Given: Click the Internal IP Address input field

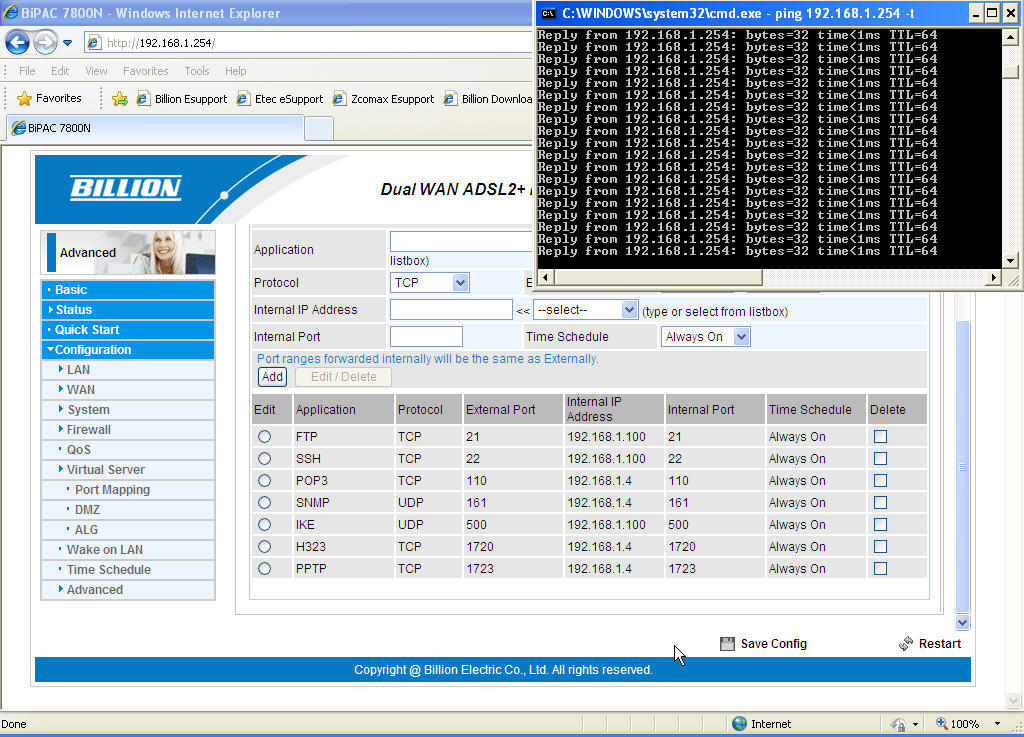Looking at the screenshot, I should click(x=451, y=310).
